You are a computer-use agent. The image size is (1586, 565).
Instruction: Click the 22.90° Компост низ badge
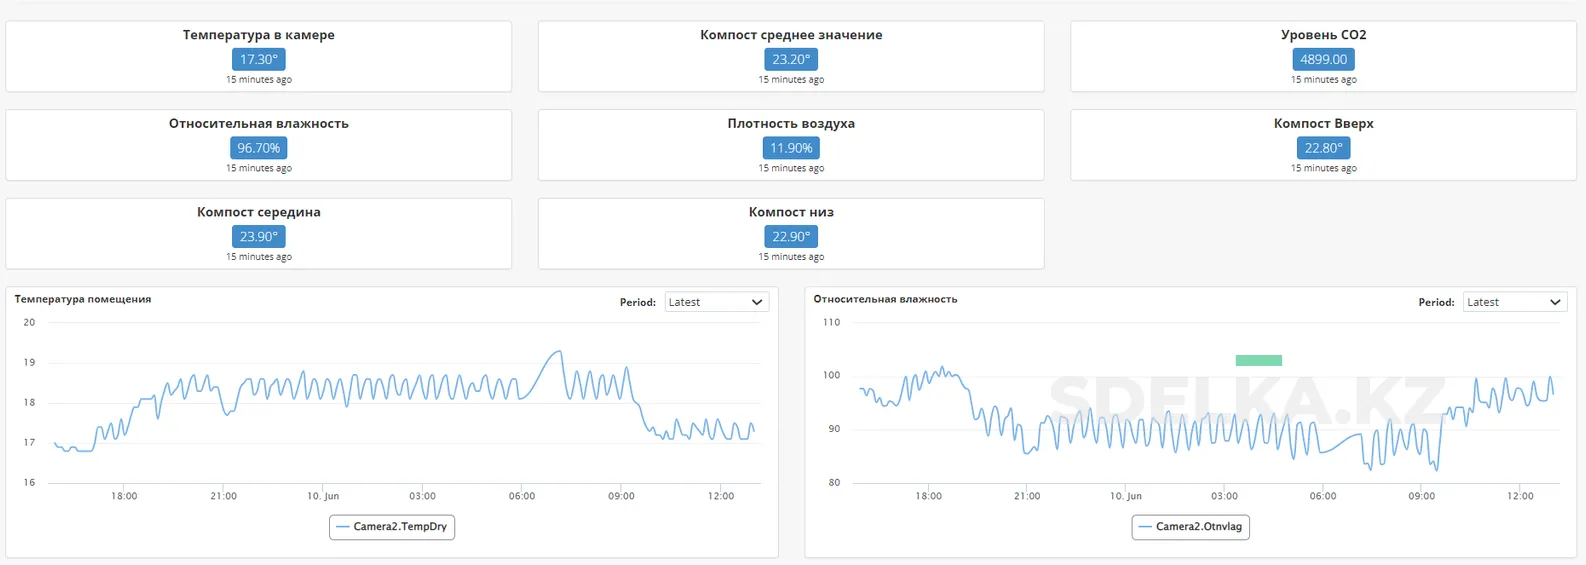[791, 237]
